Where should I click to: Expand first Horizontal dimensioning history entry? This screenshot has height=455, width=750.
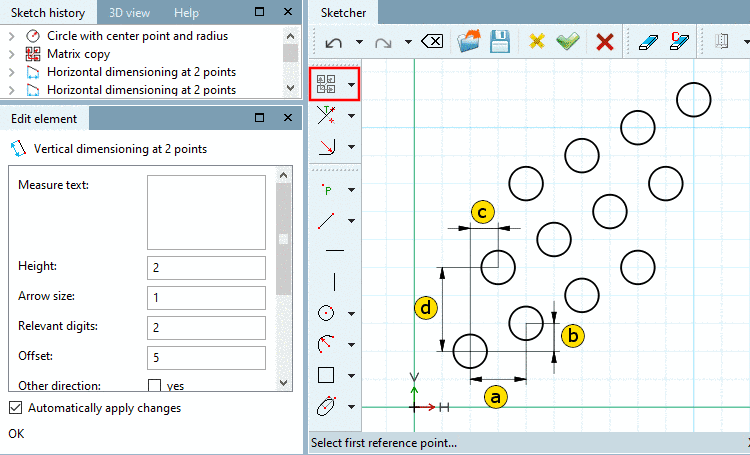point(12,72)
